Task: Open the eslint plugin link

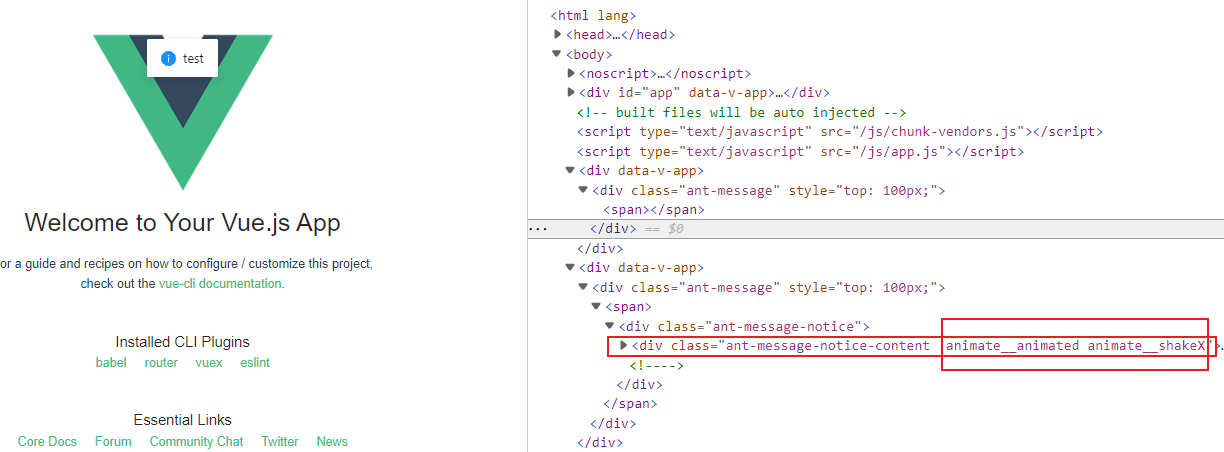Action: pyautogui.click(x=255, y=363)
